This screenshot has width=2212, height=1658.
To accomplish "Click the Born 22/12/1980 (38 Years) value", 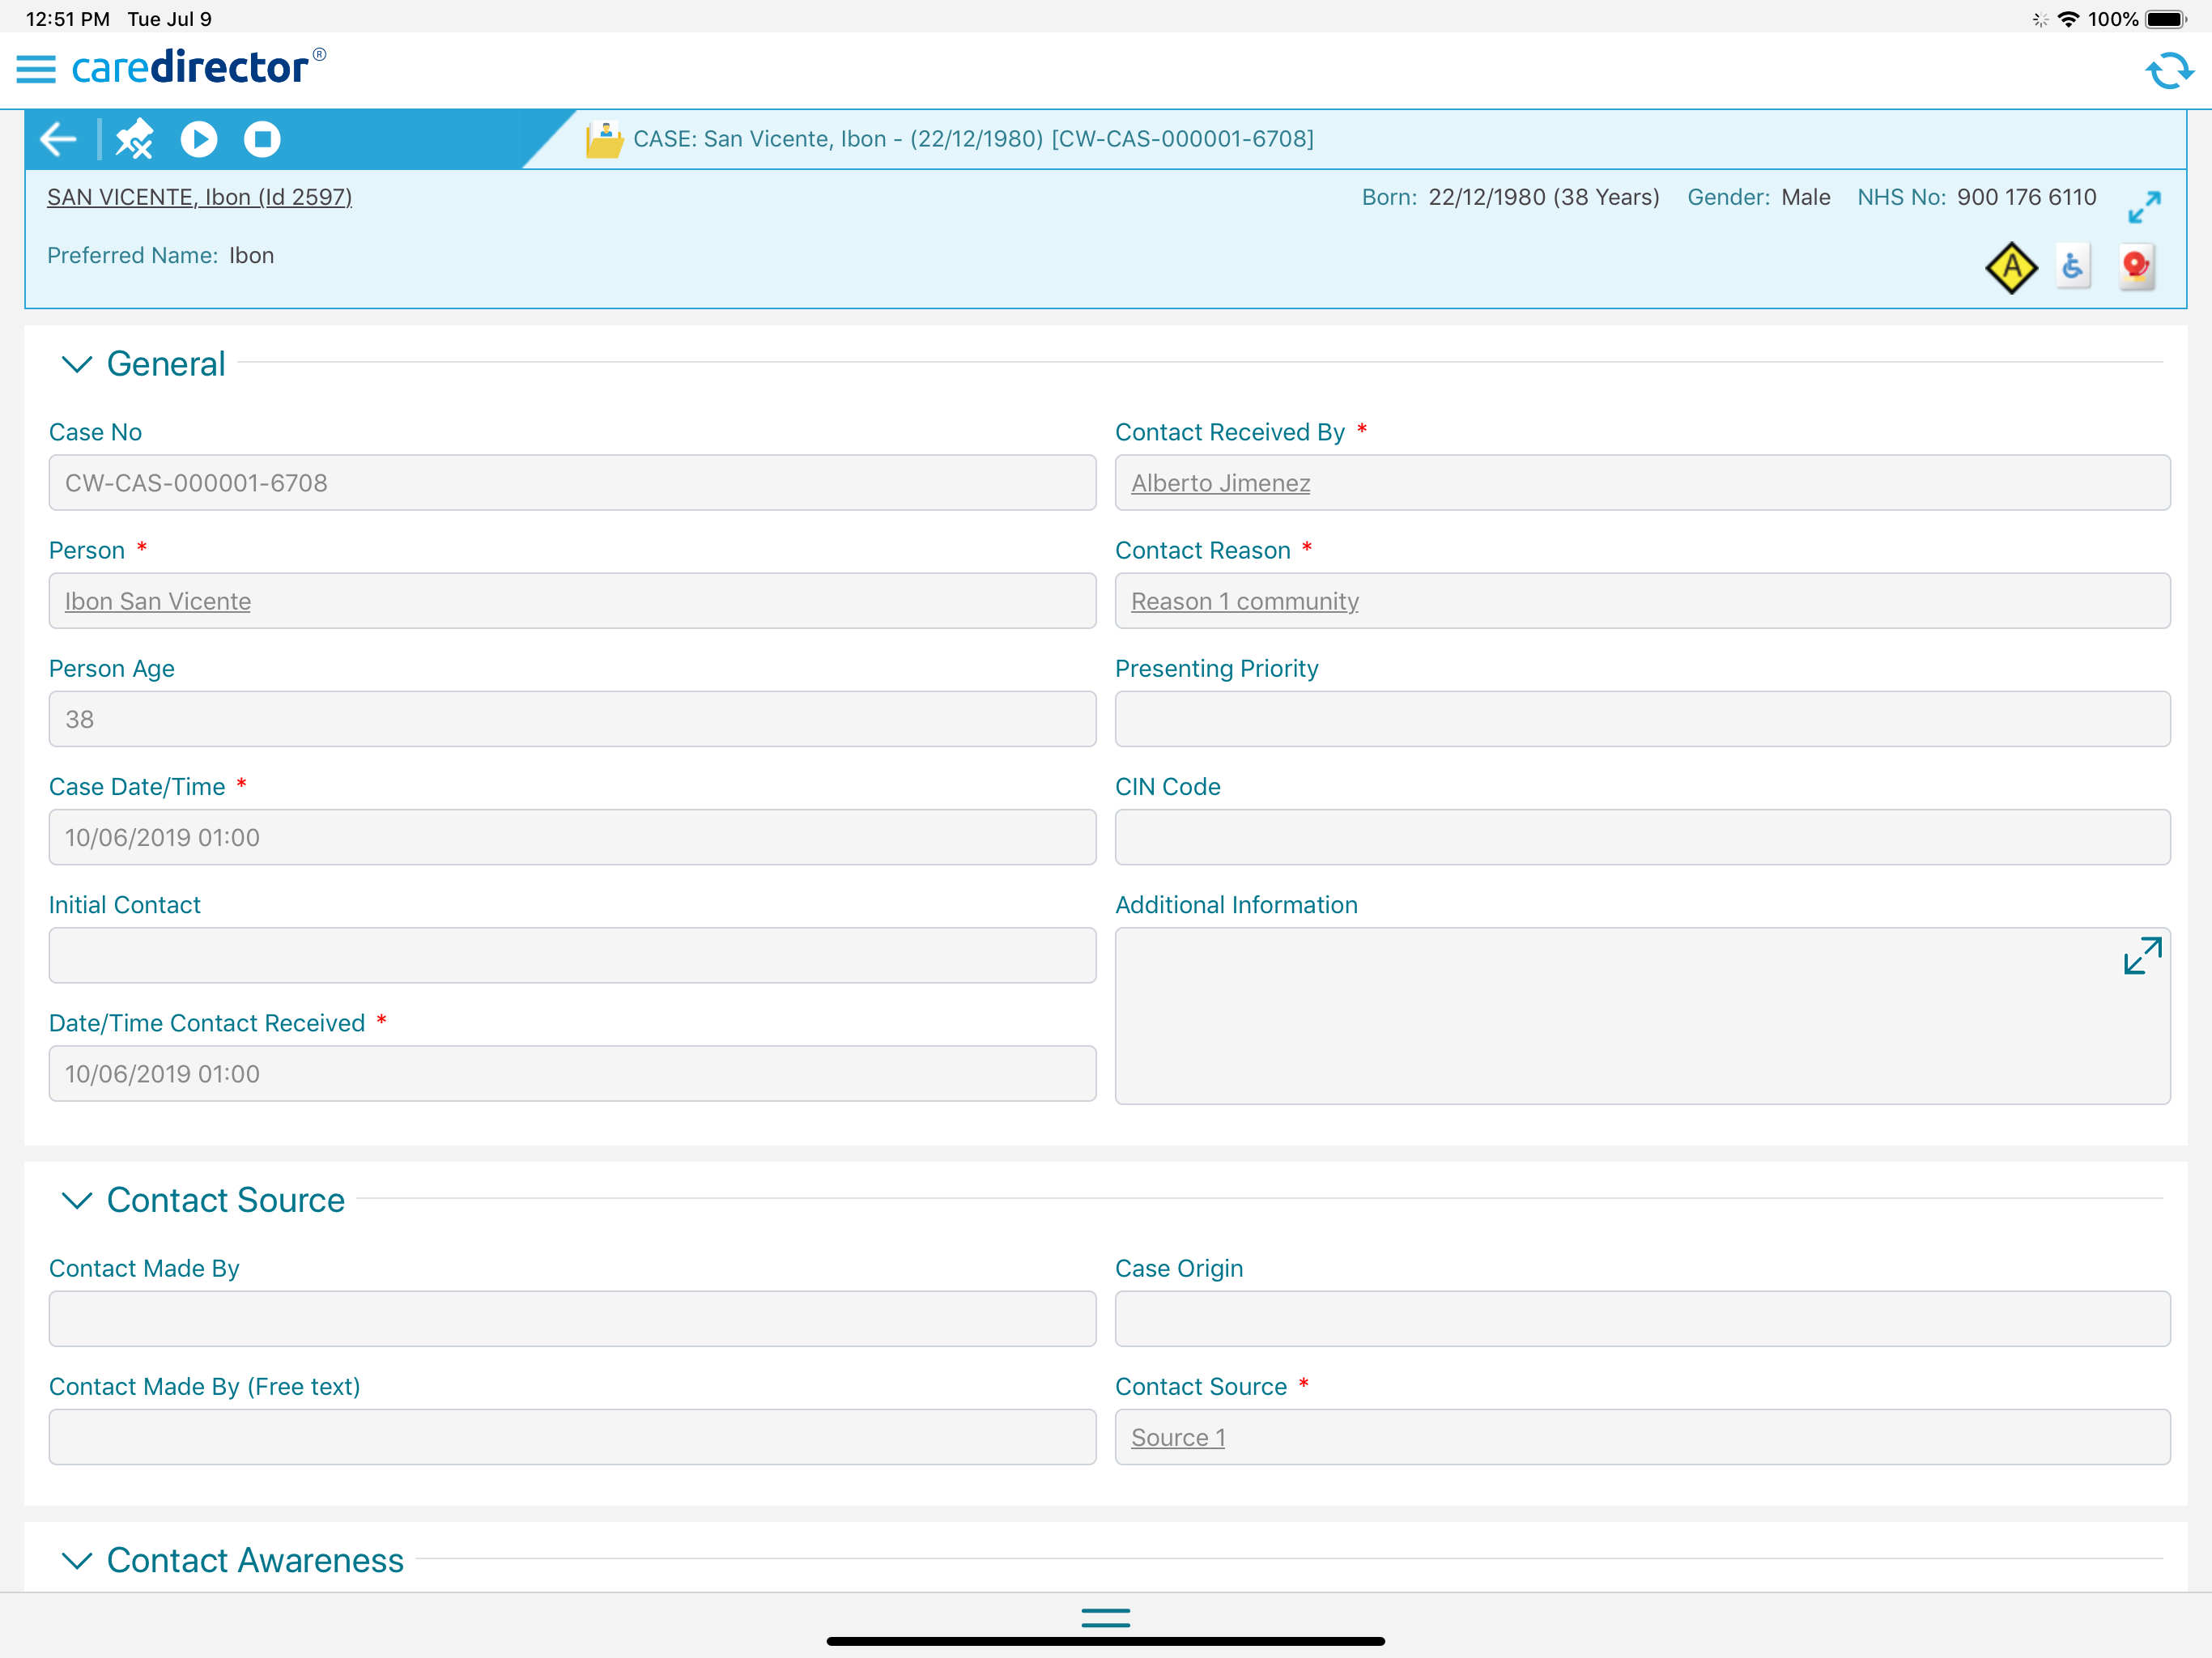I will coord(1543,197).
